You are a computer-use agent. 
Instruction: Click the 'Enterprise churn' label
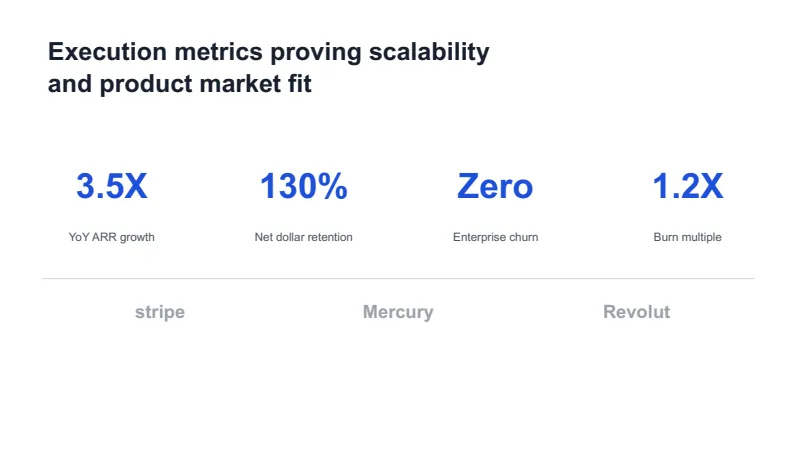[495, 237]
